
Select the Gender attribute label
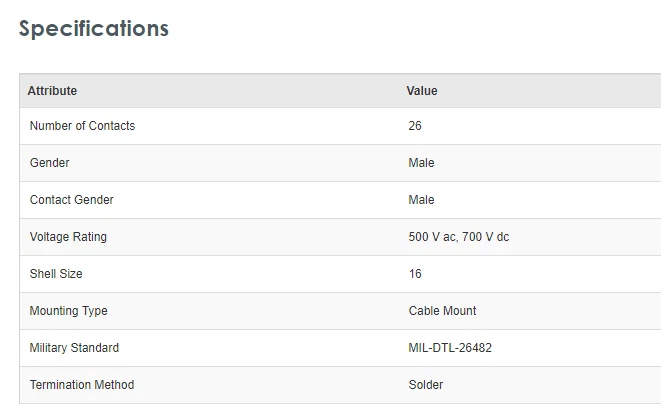coord(50,163)
